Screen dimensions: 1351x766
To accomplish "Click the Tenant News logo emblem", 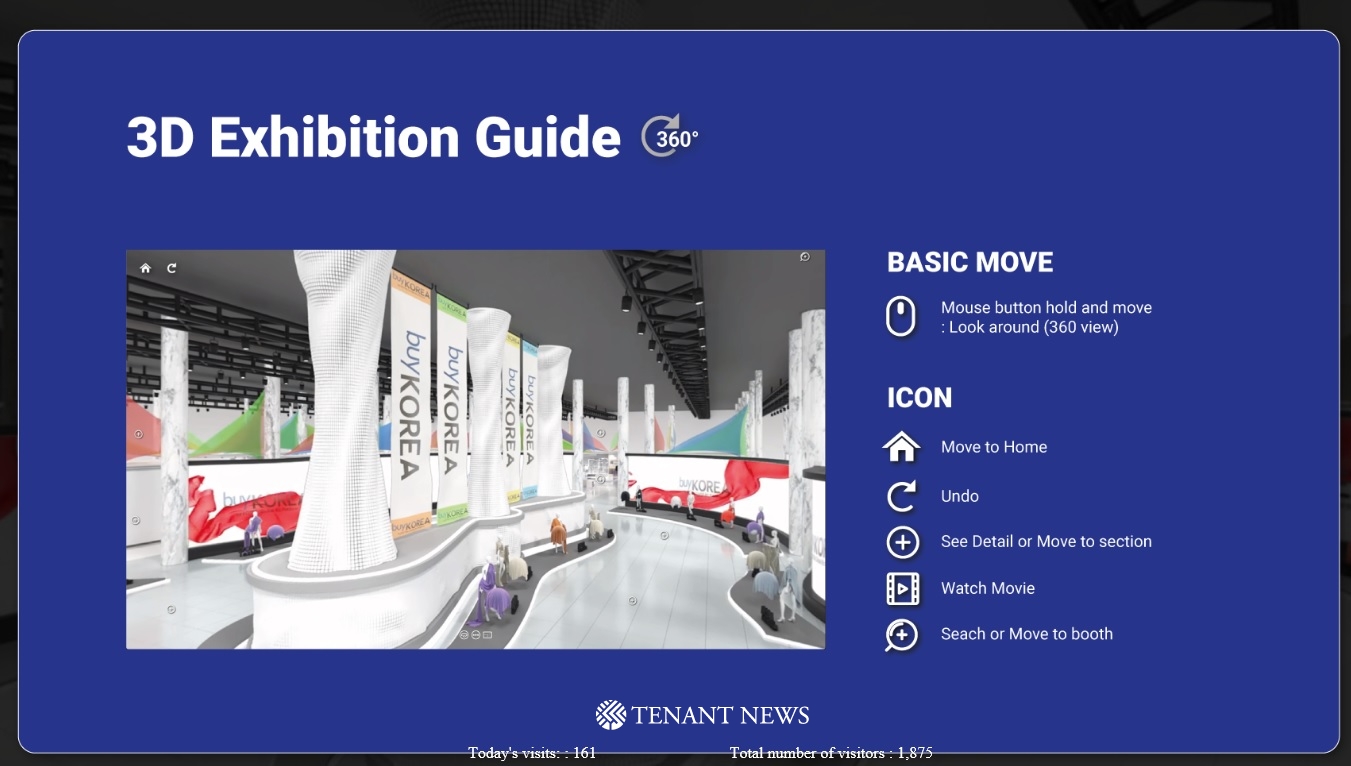I will click(611, 715).
